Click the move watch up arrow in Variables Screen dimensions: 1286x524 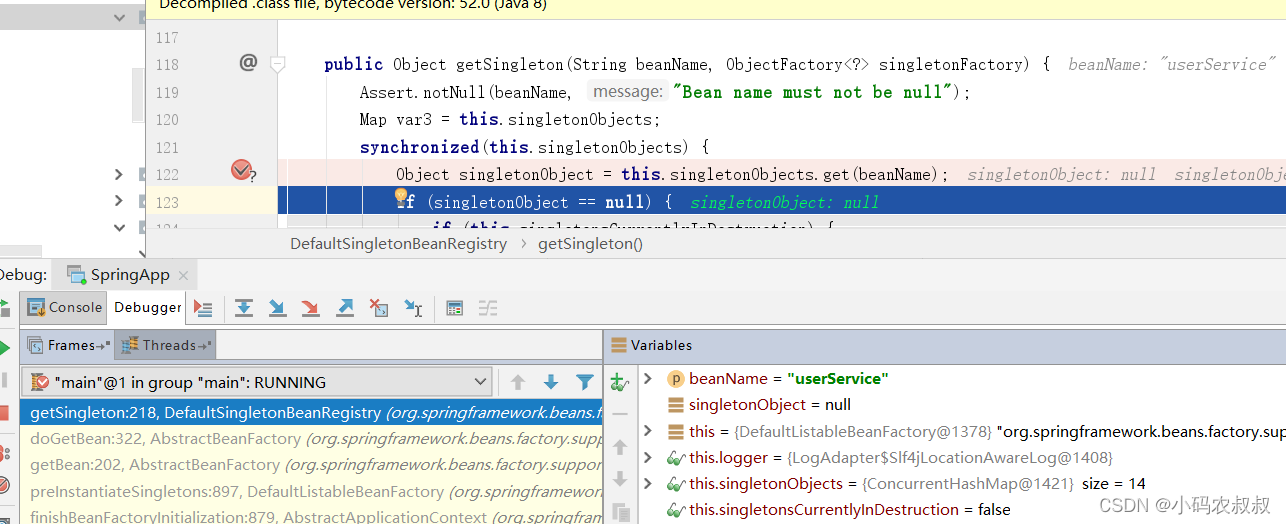pos(620,447)
